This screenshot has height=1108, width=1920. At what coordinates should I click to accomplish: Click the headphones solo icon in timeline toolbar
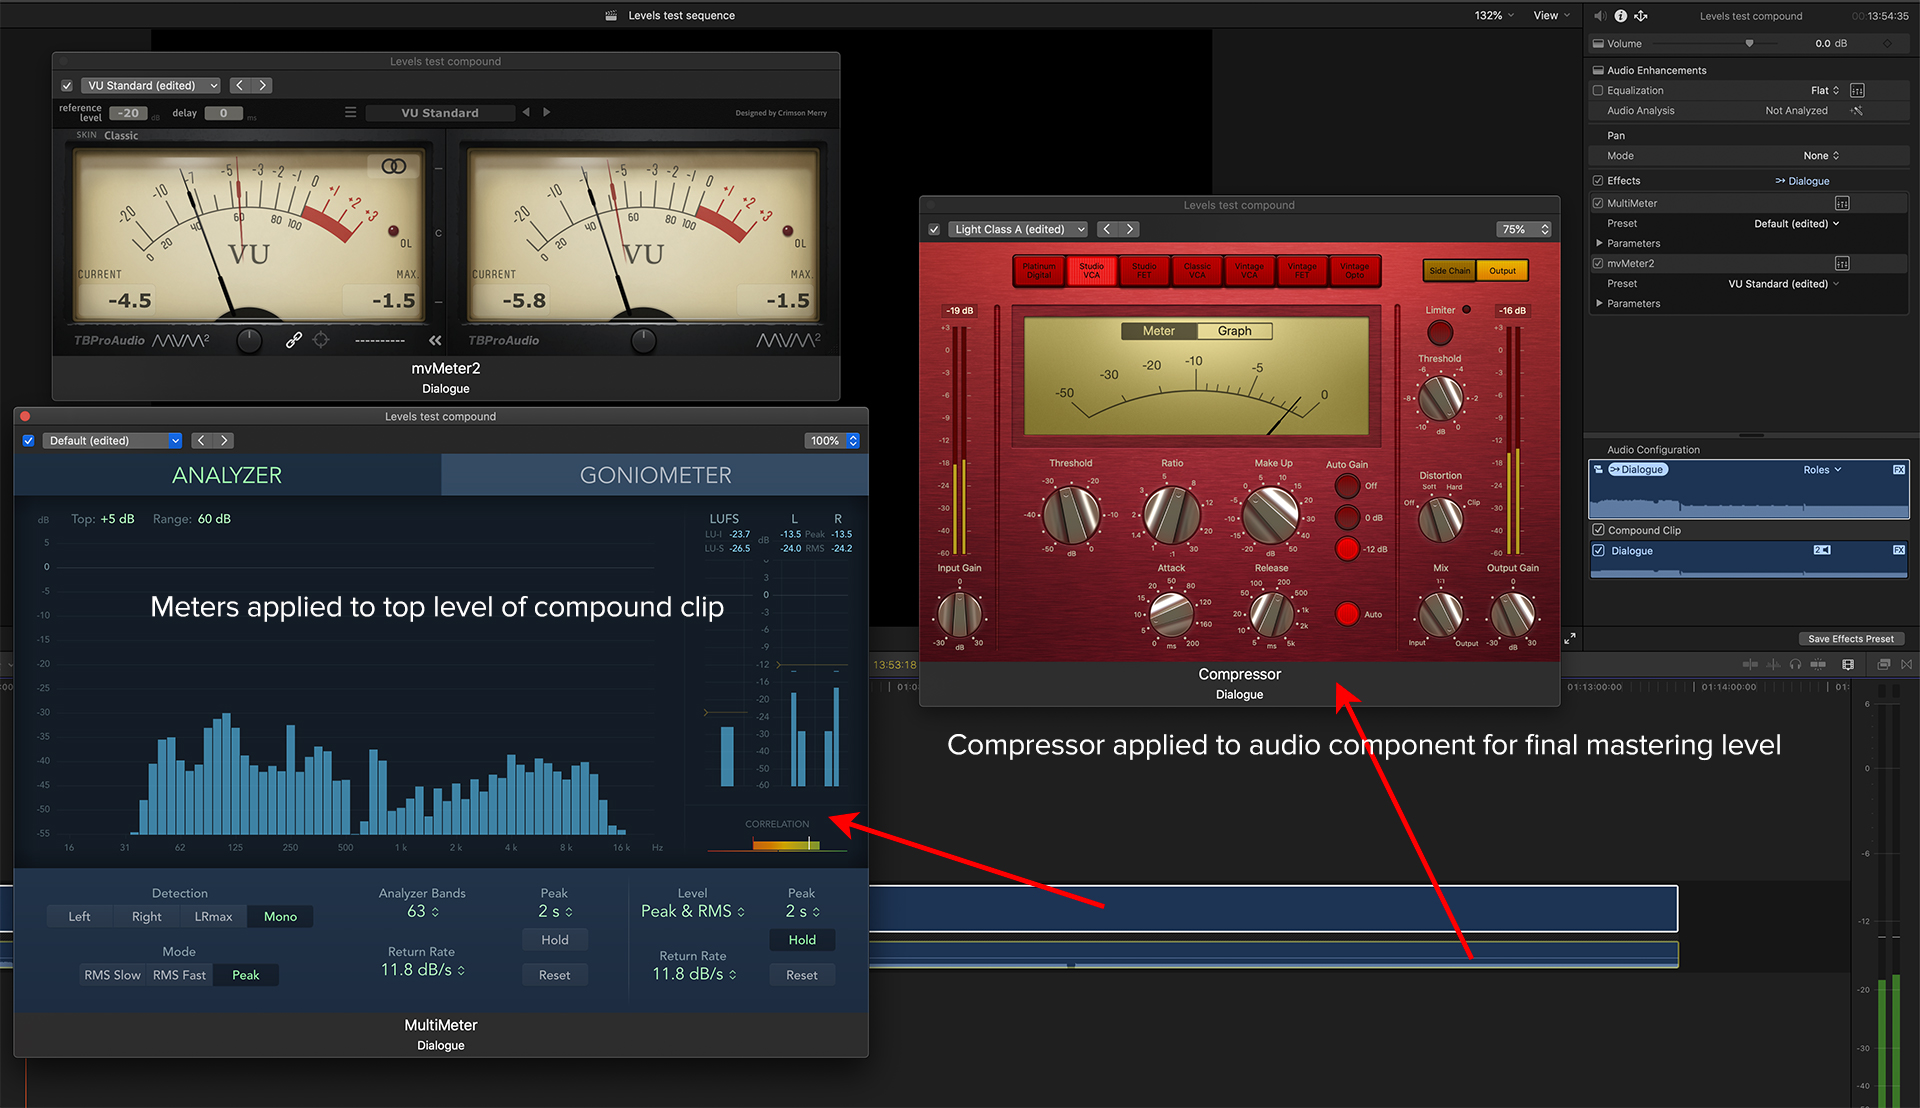pyautogui.click(x=1795, y=664)
